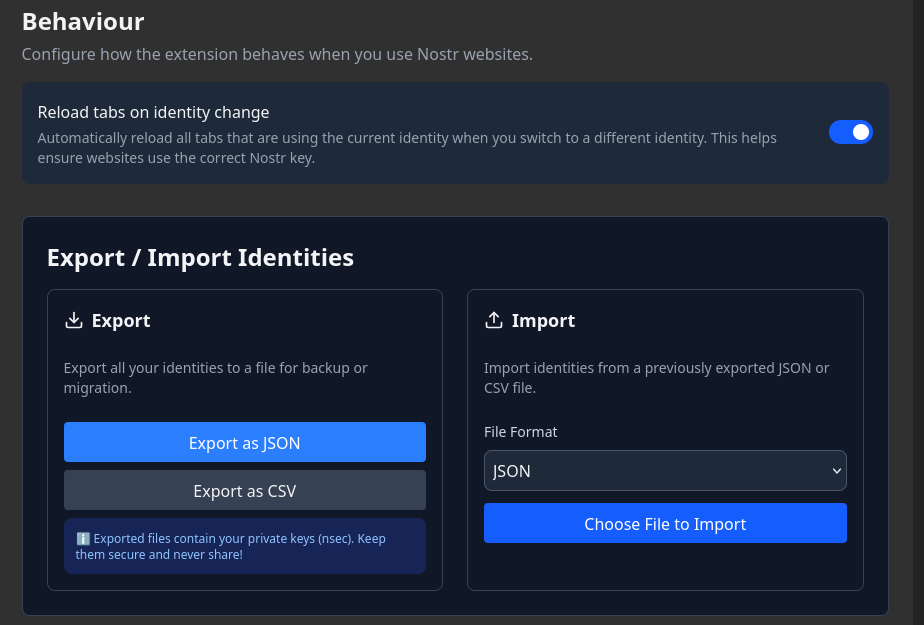Click the Export panel heading
Viewport: 924px width, 625px height.
pos(120,320)
